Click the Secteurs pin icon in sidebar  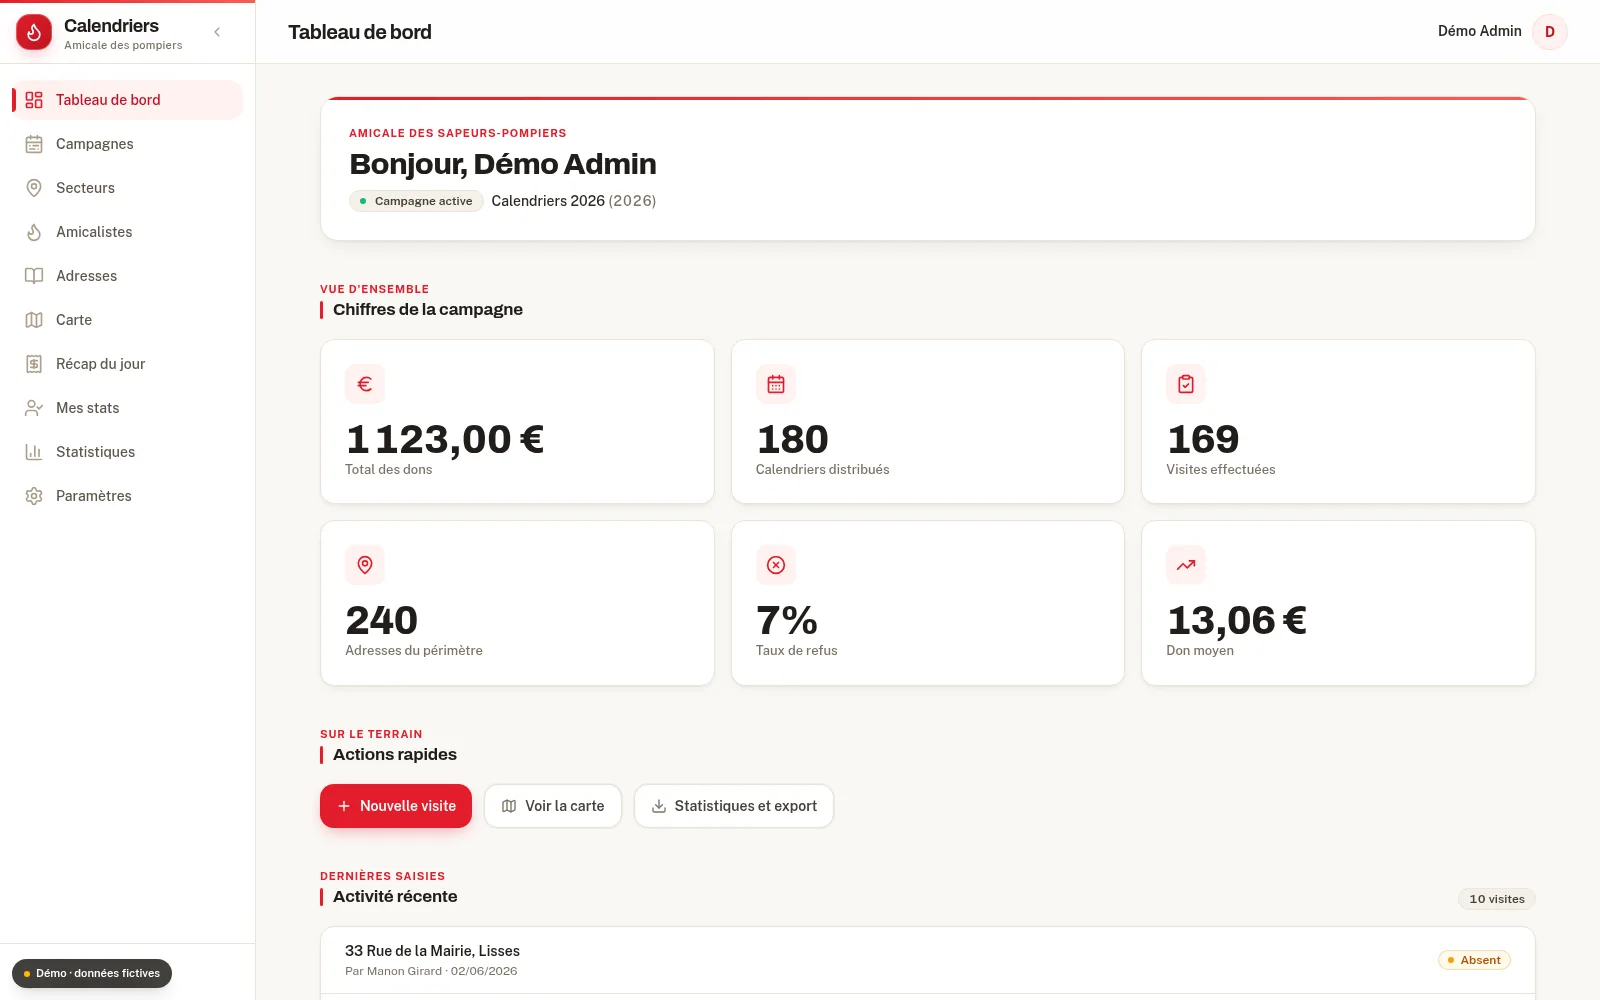point(34,188)
